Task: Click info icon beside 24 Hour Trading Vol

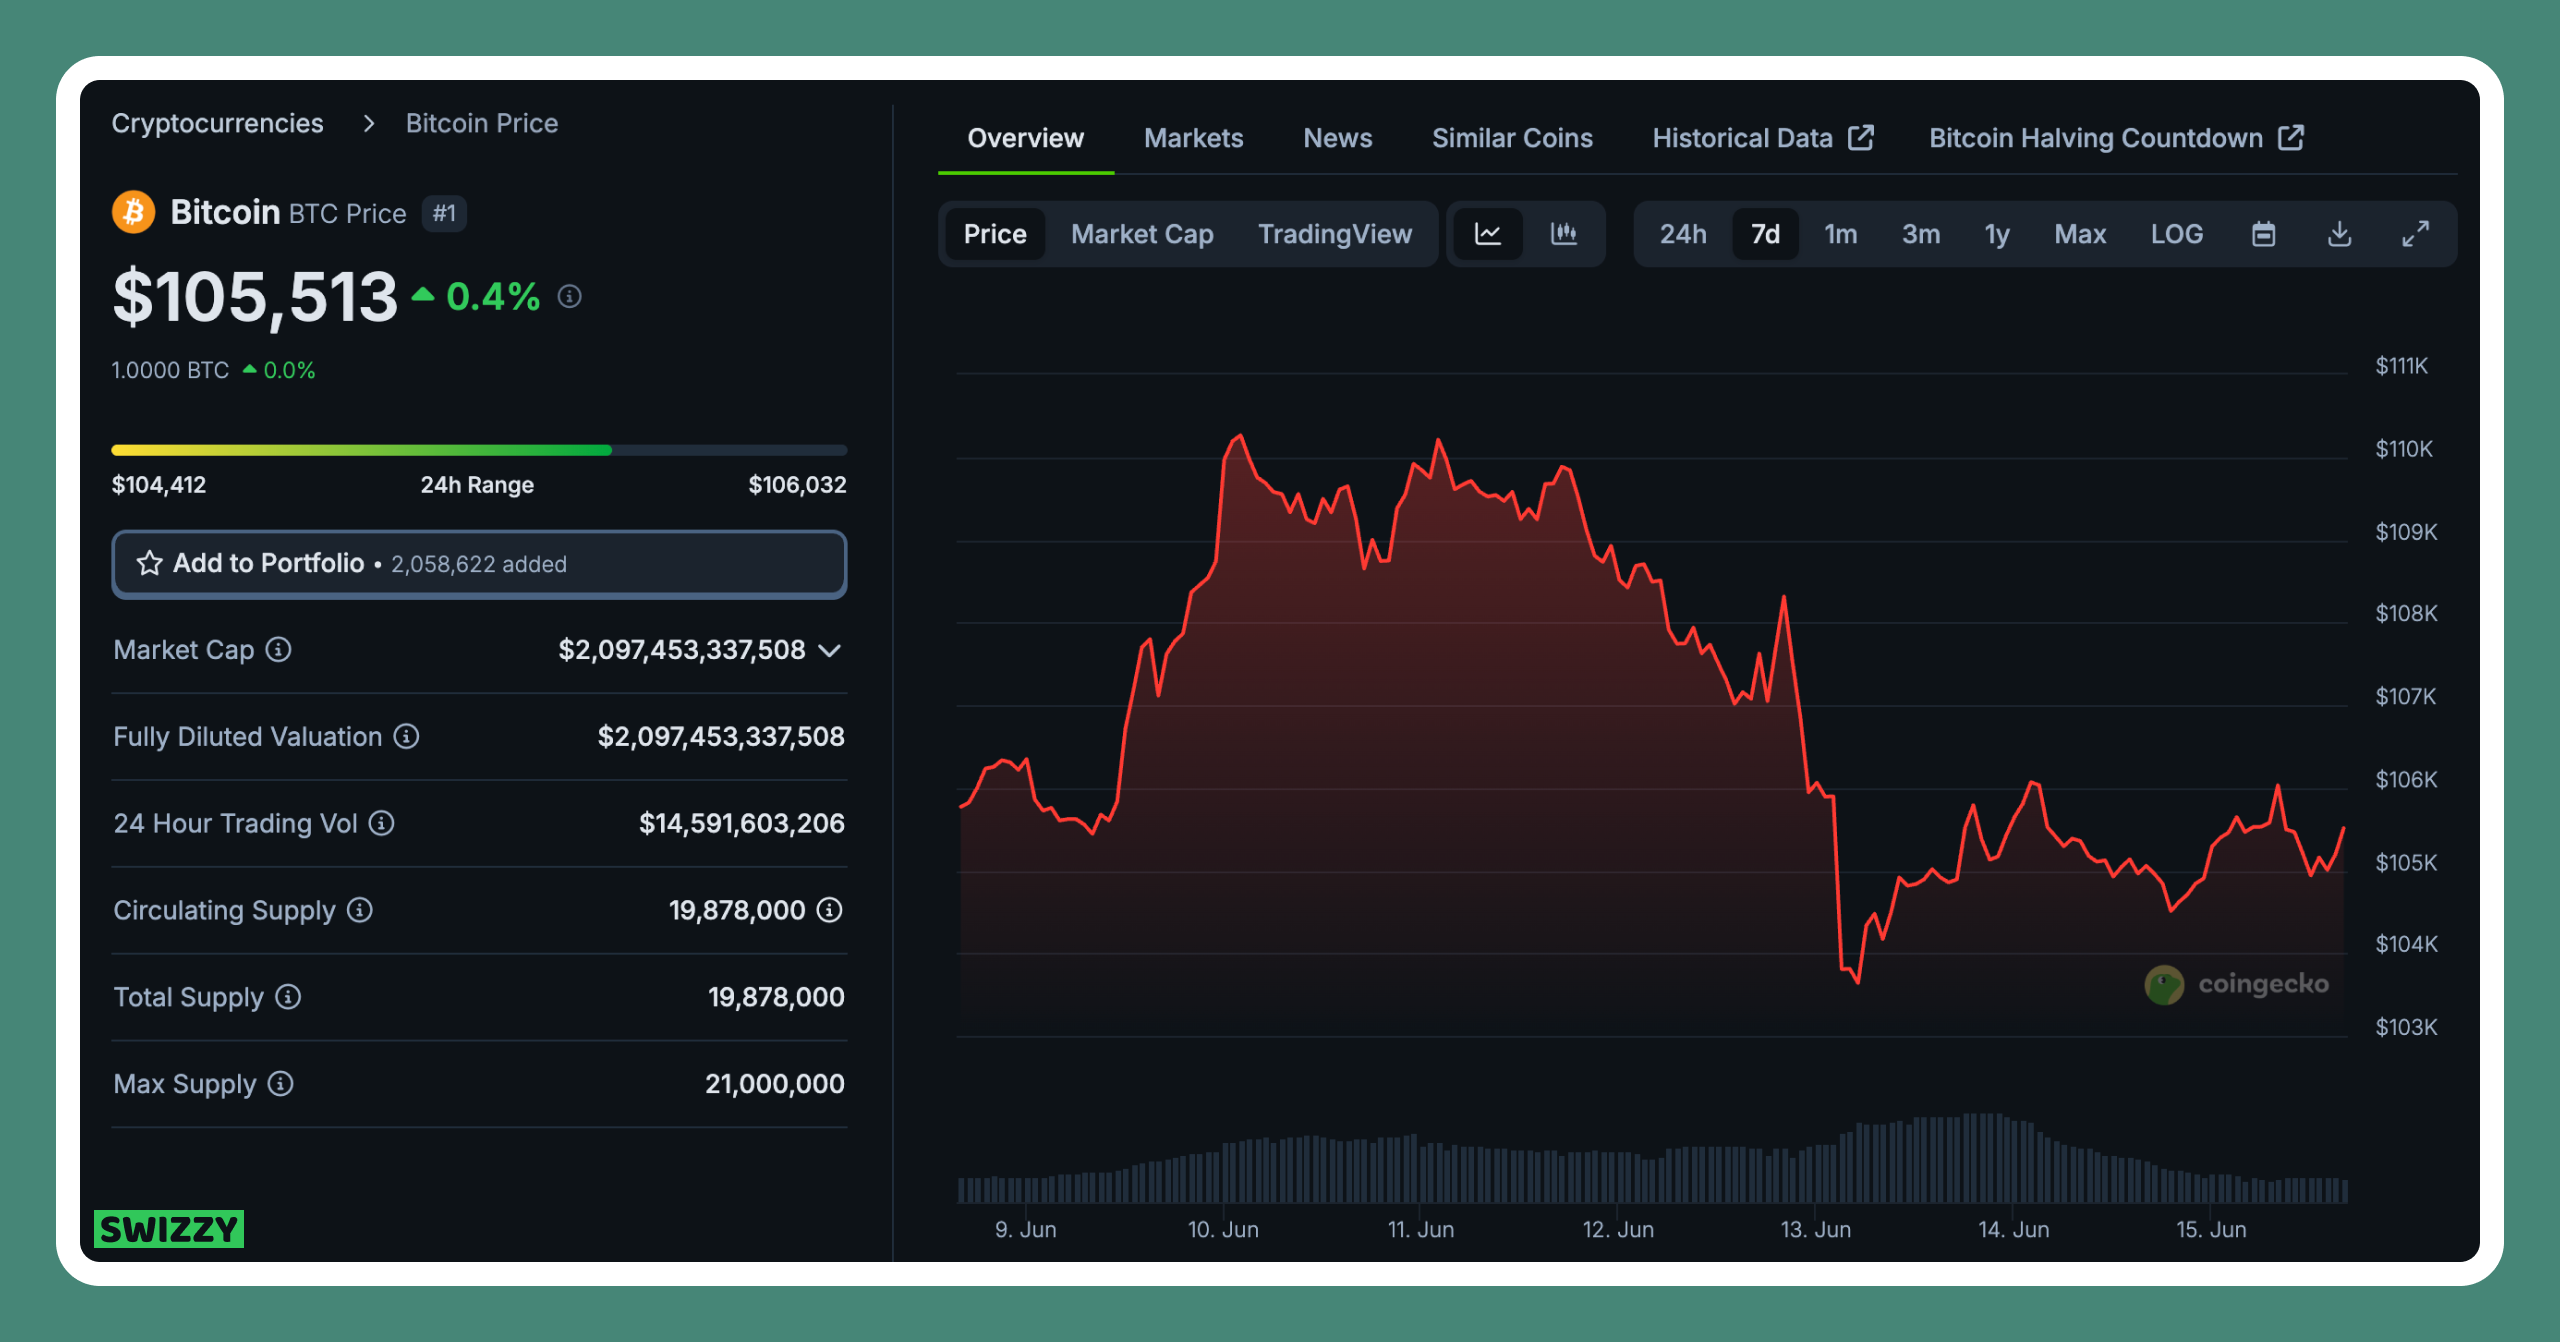Action: (381, 823)
